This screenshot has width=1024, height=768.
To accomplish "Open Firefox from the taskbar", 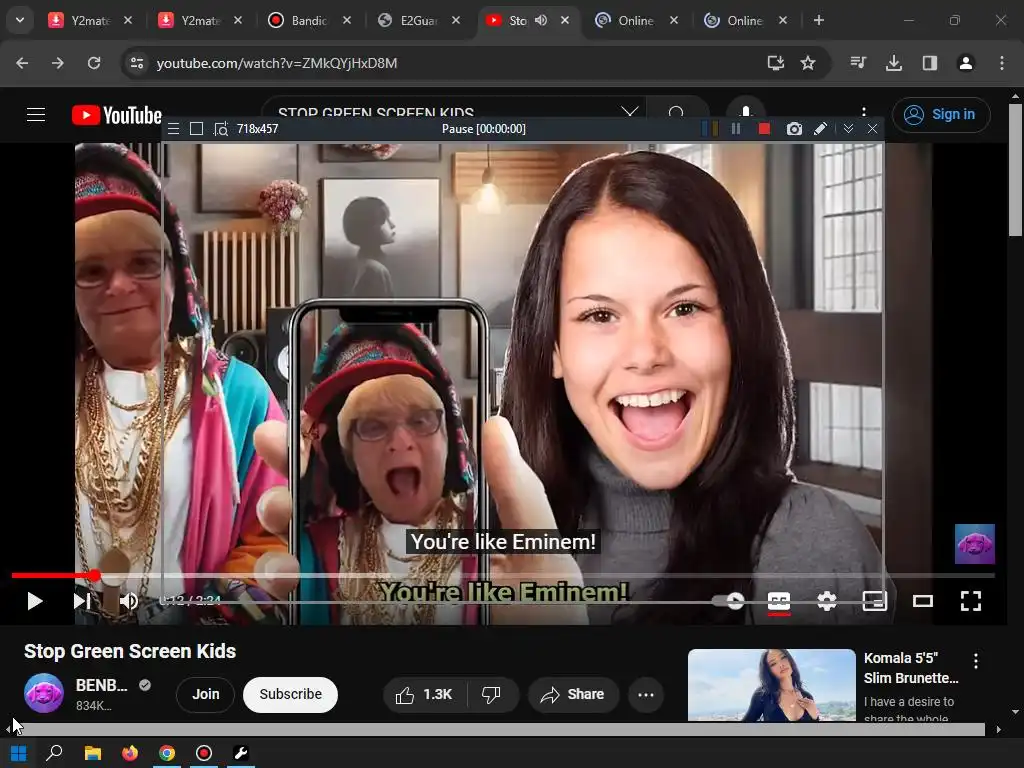I will tap(129, 754).
